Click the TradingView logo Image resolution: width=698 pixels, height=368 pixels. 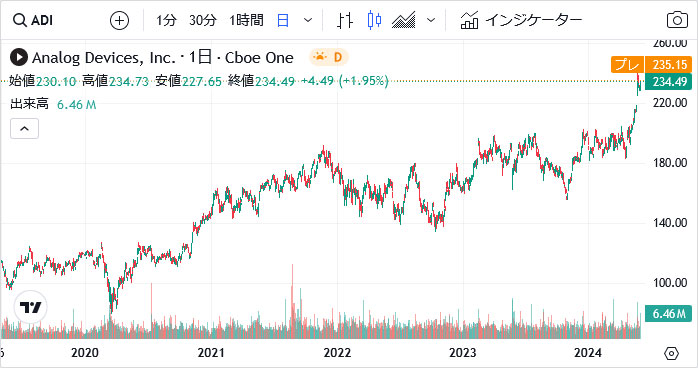tap(31, 307)
